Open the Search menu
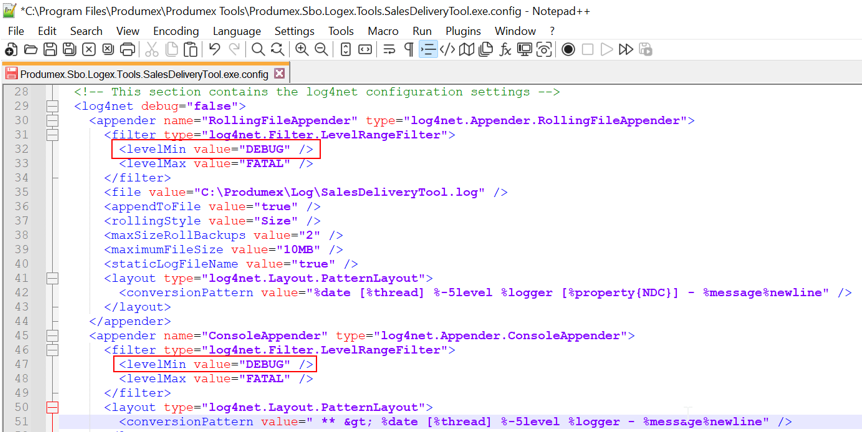The height and width of the screenshot is (432, 867). coord(86,31)
